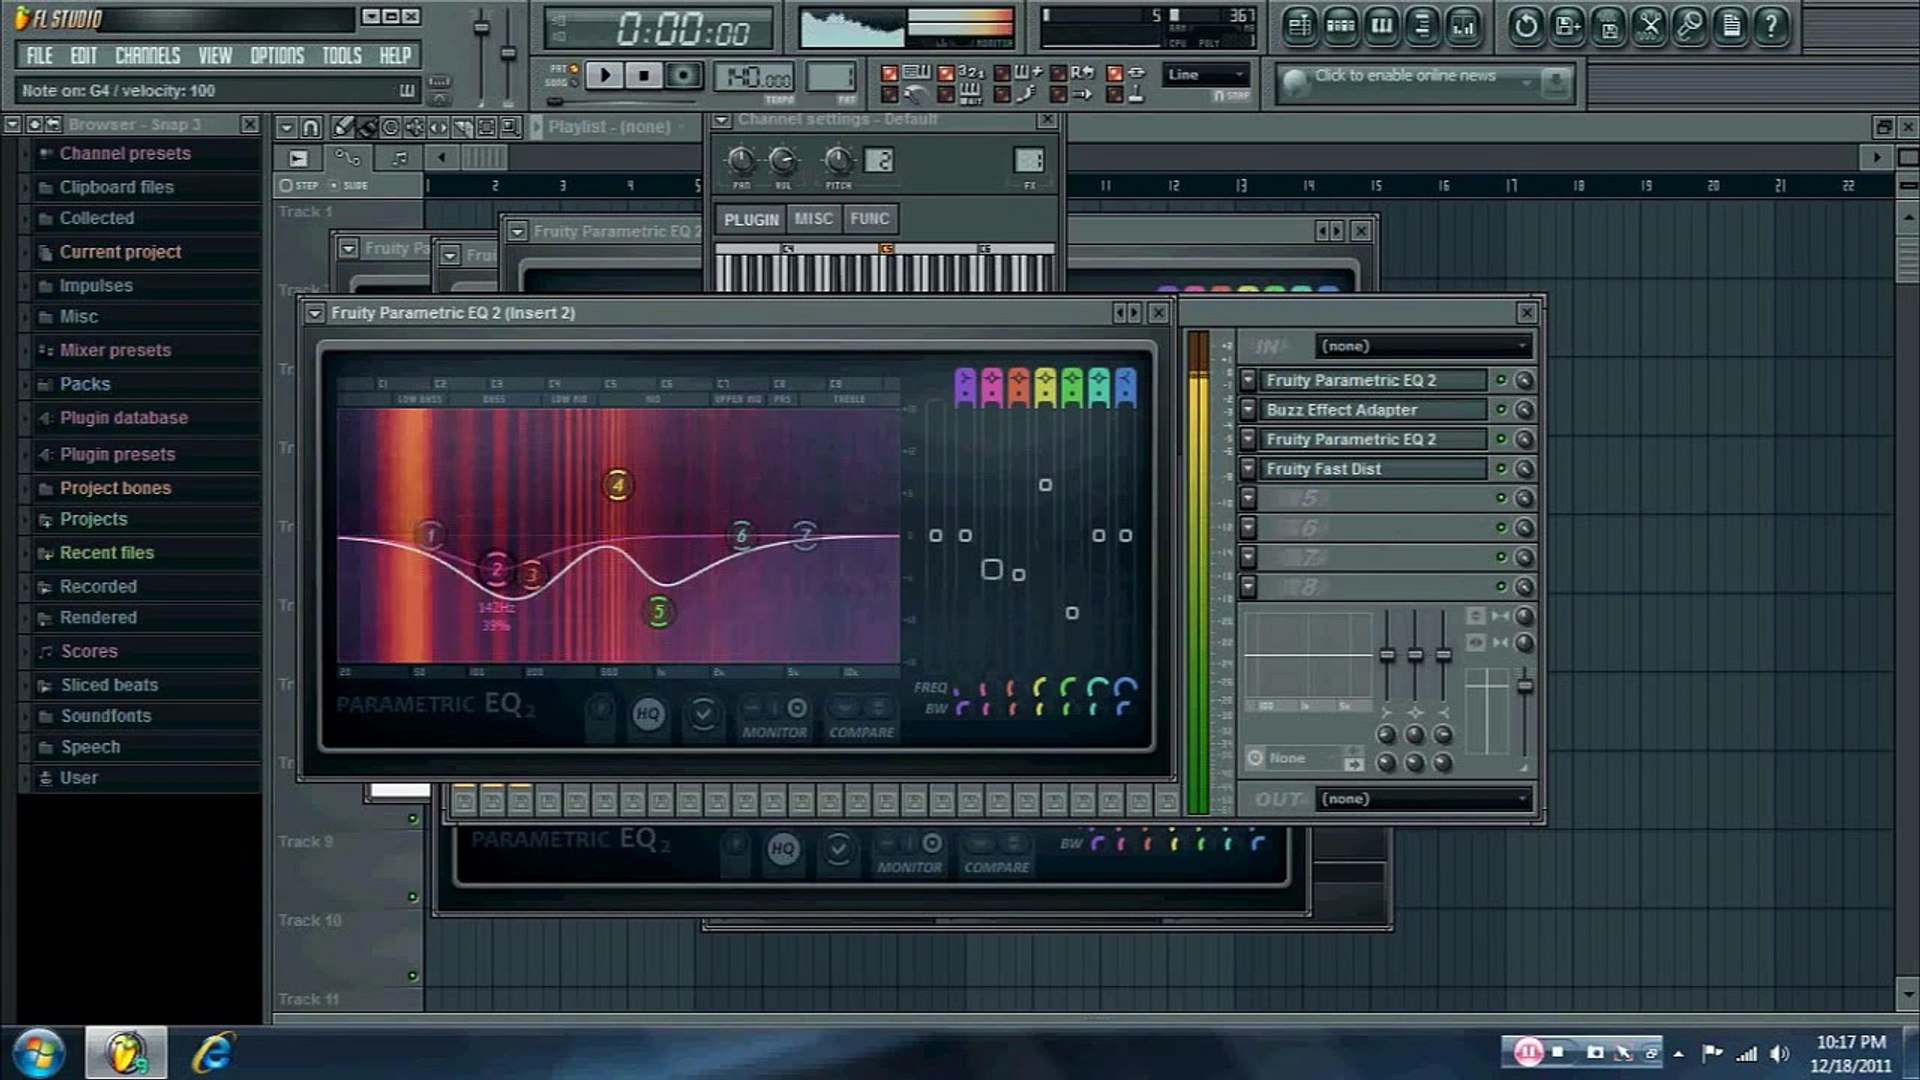The image size is (1920, 1080).
Task: Mute Fruity Fast Dist effect slot
Action: (1500, 469)
